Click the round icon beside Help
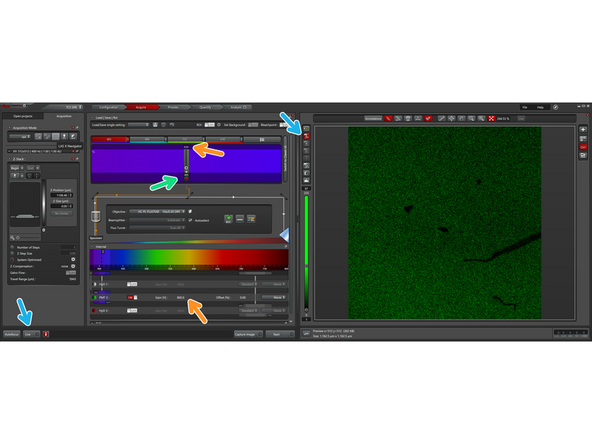592x444 pixels. point(555,107)
